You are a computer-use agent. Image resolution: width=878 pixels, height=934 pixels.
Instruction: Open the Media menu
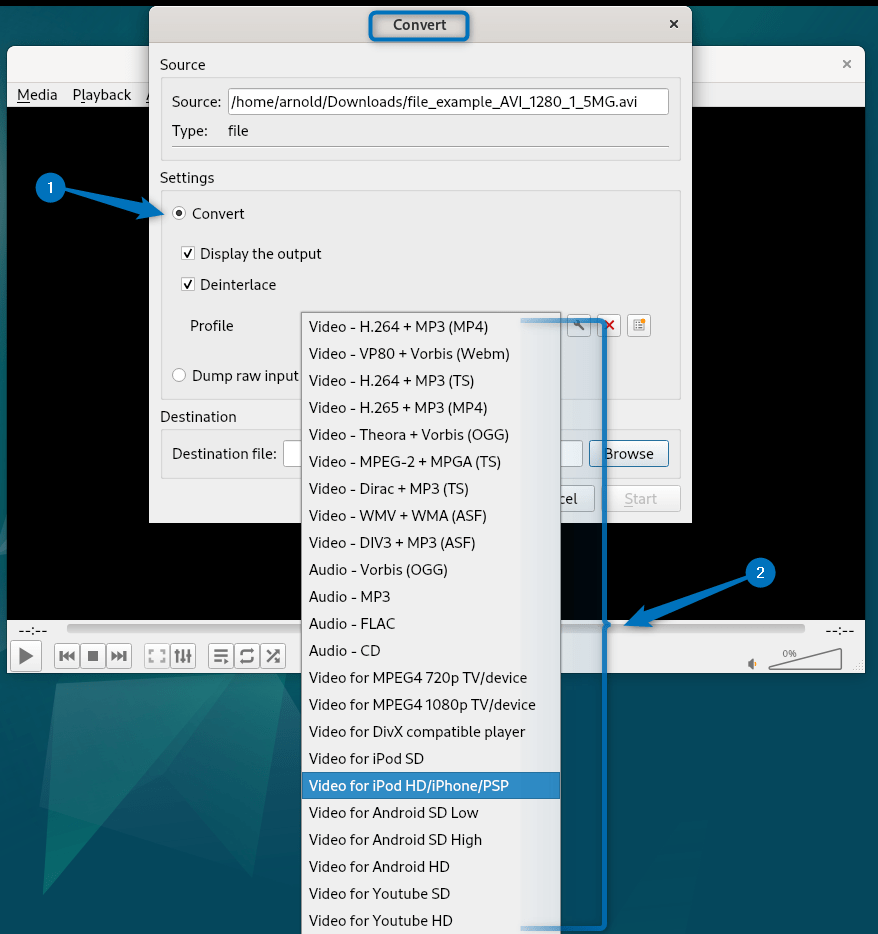(x=37, y=95)
